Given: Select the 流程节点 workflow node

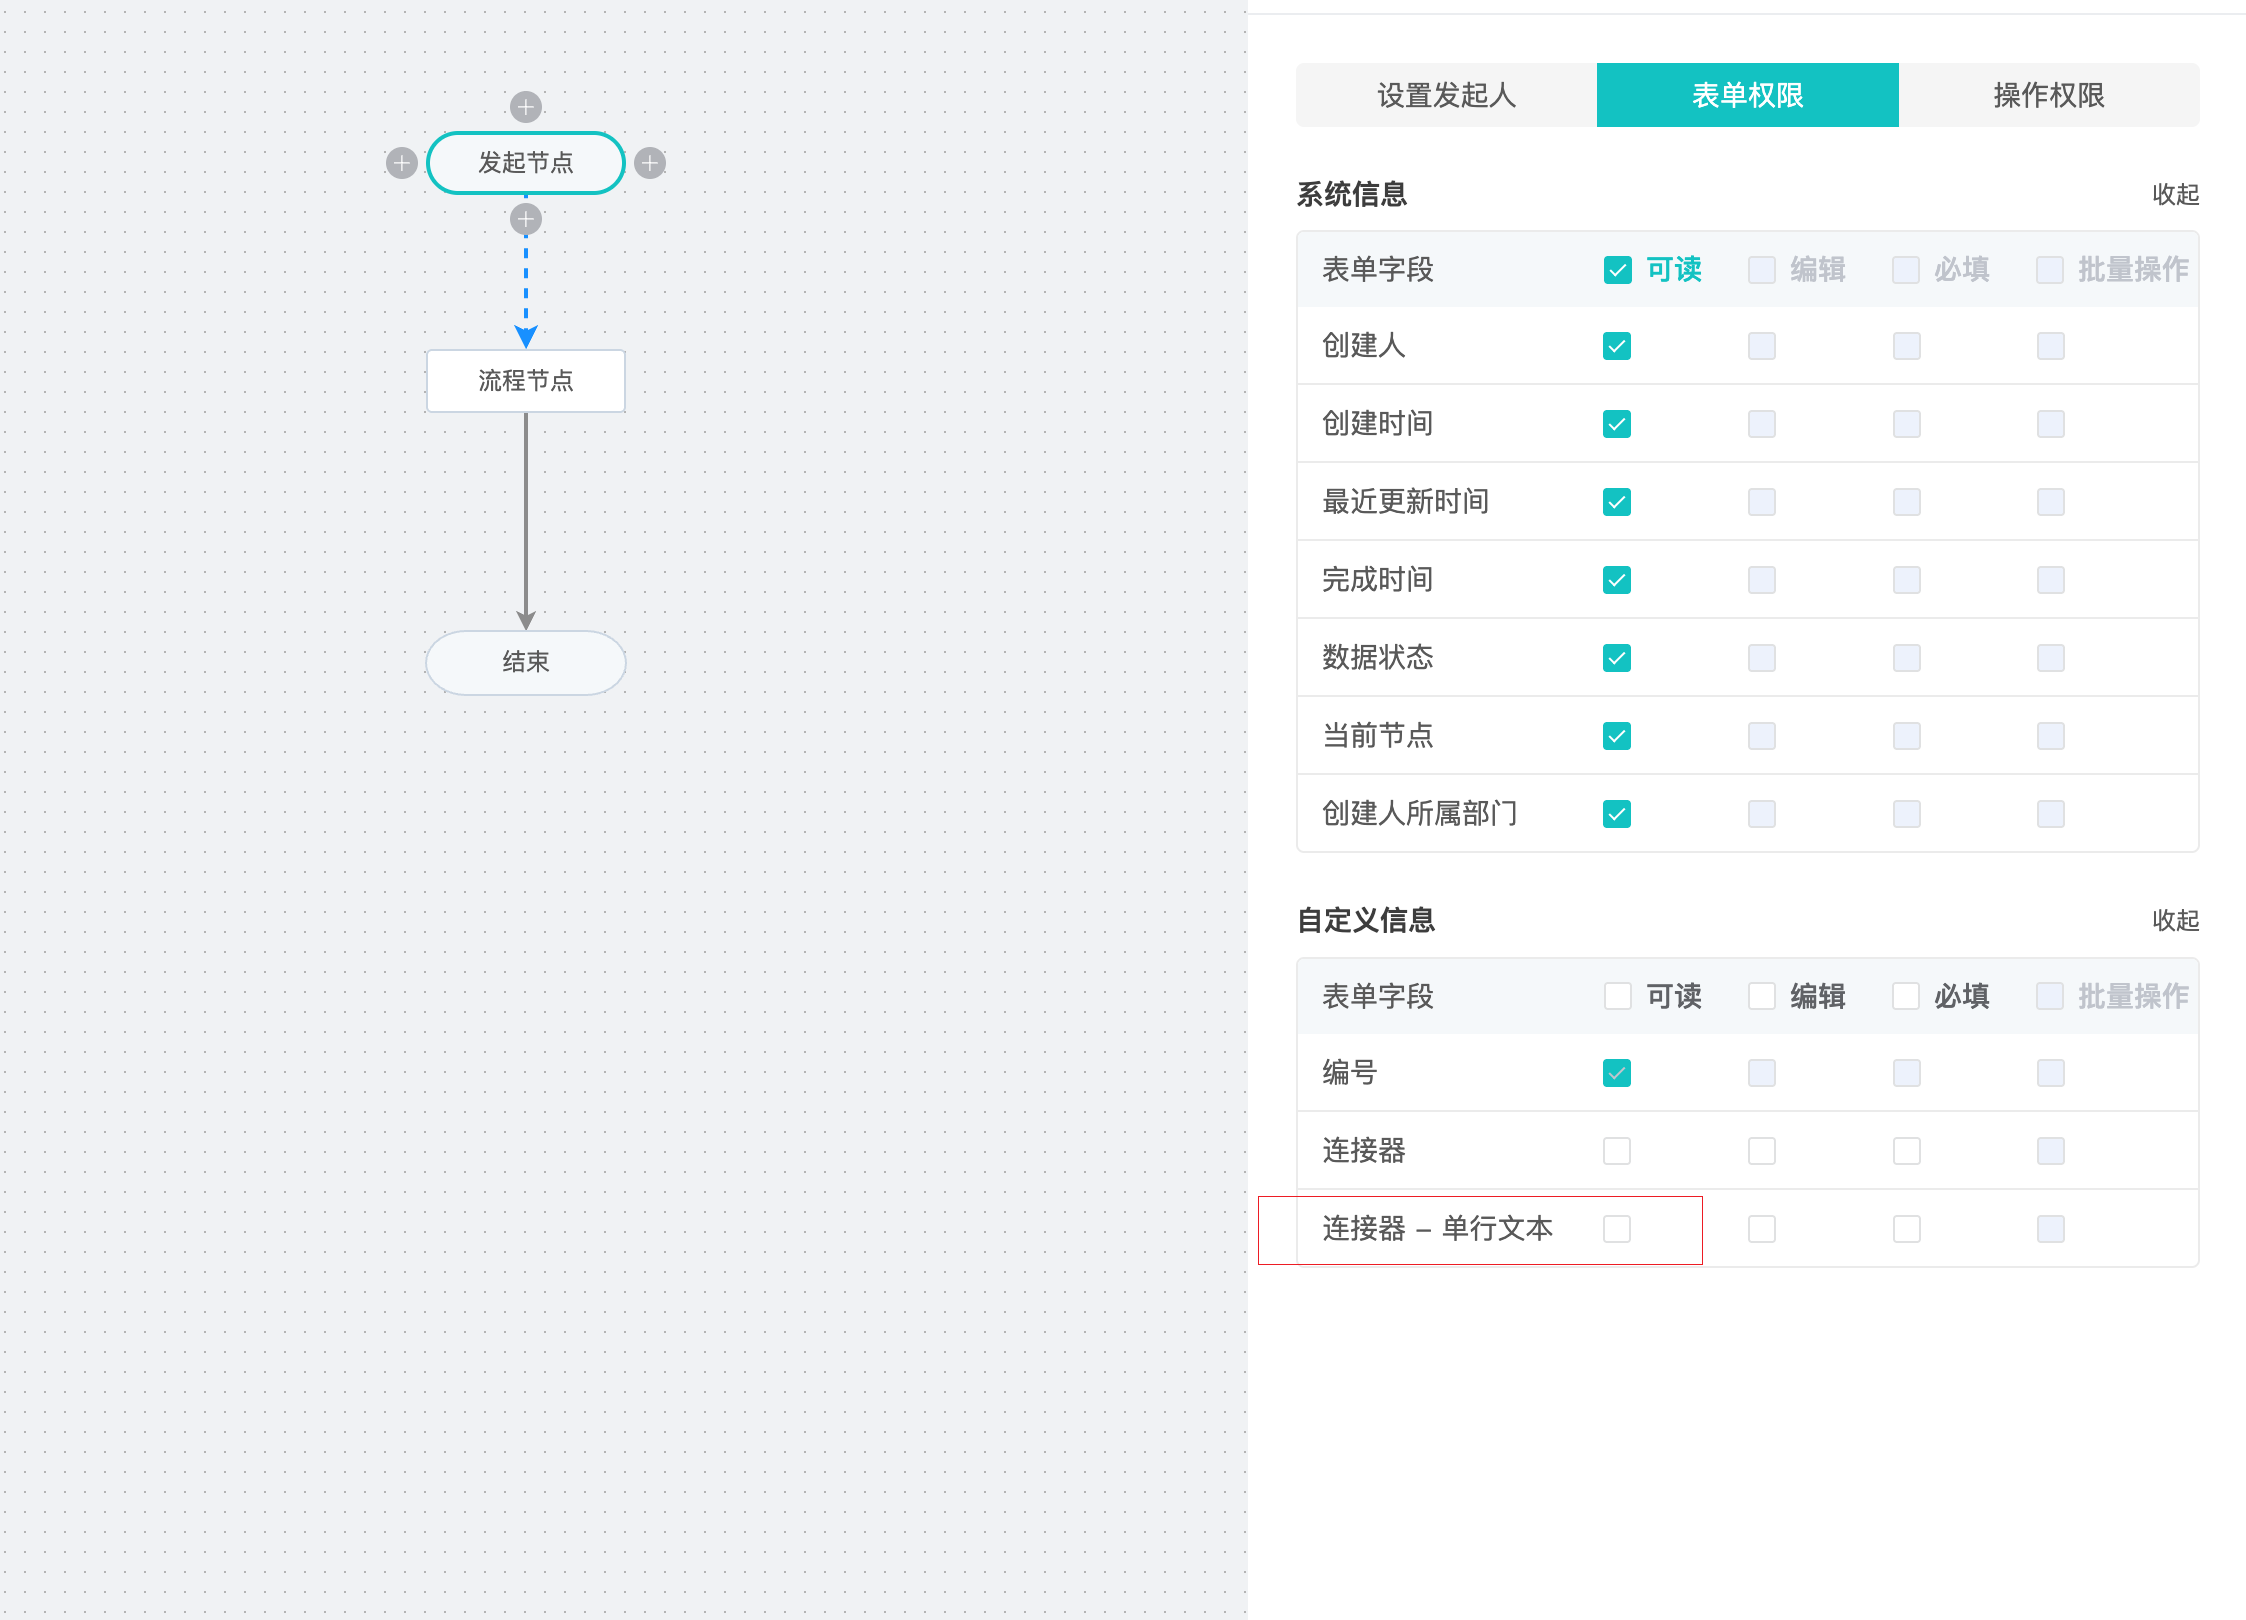Looking at the screenshot, I should [526, 381].
